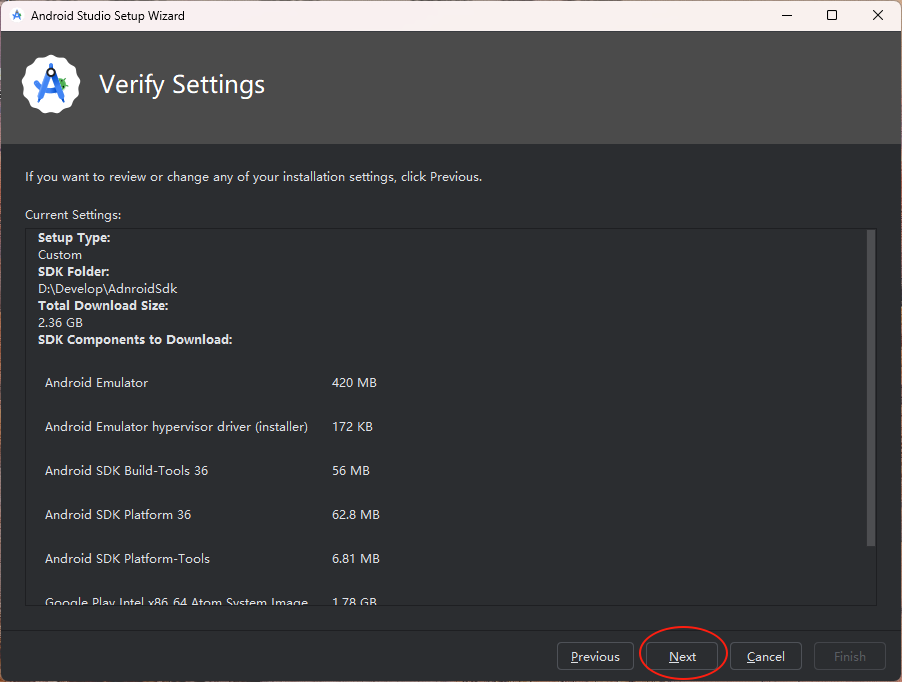This screenshot has width=902, height=682.
Task: Click the 62.8 MB size value
Action: tap(356, 515)
